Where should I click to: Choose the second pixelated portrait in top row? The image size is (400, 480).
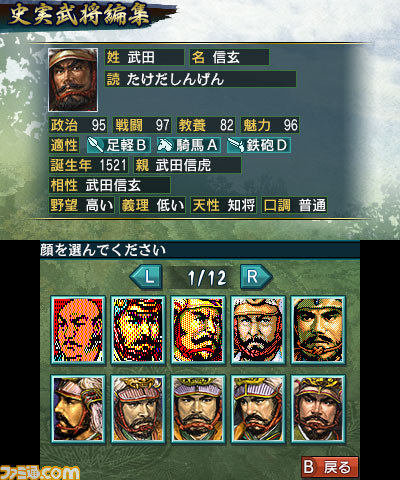point(138,330)
